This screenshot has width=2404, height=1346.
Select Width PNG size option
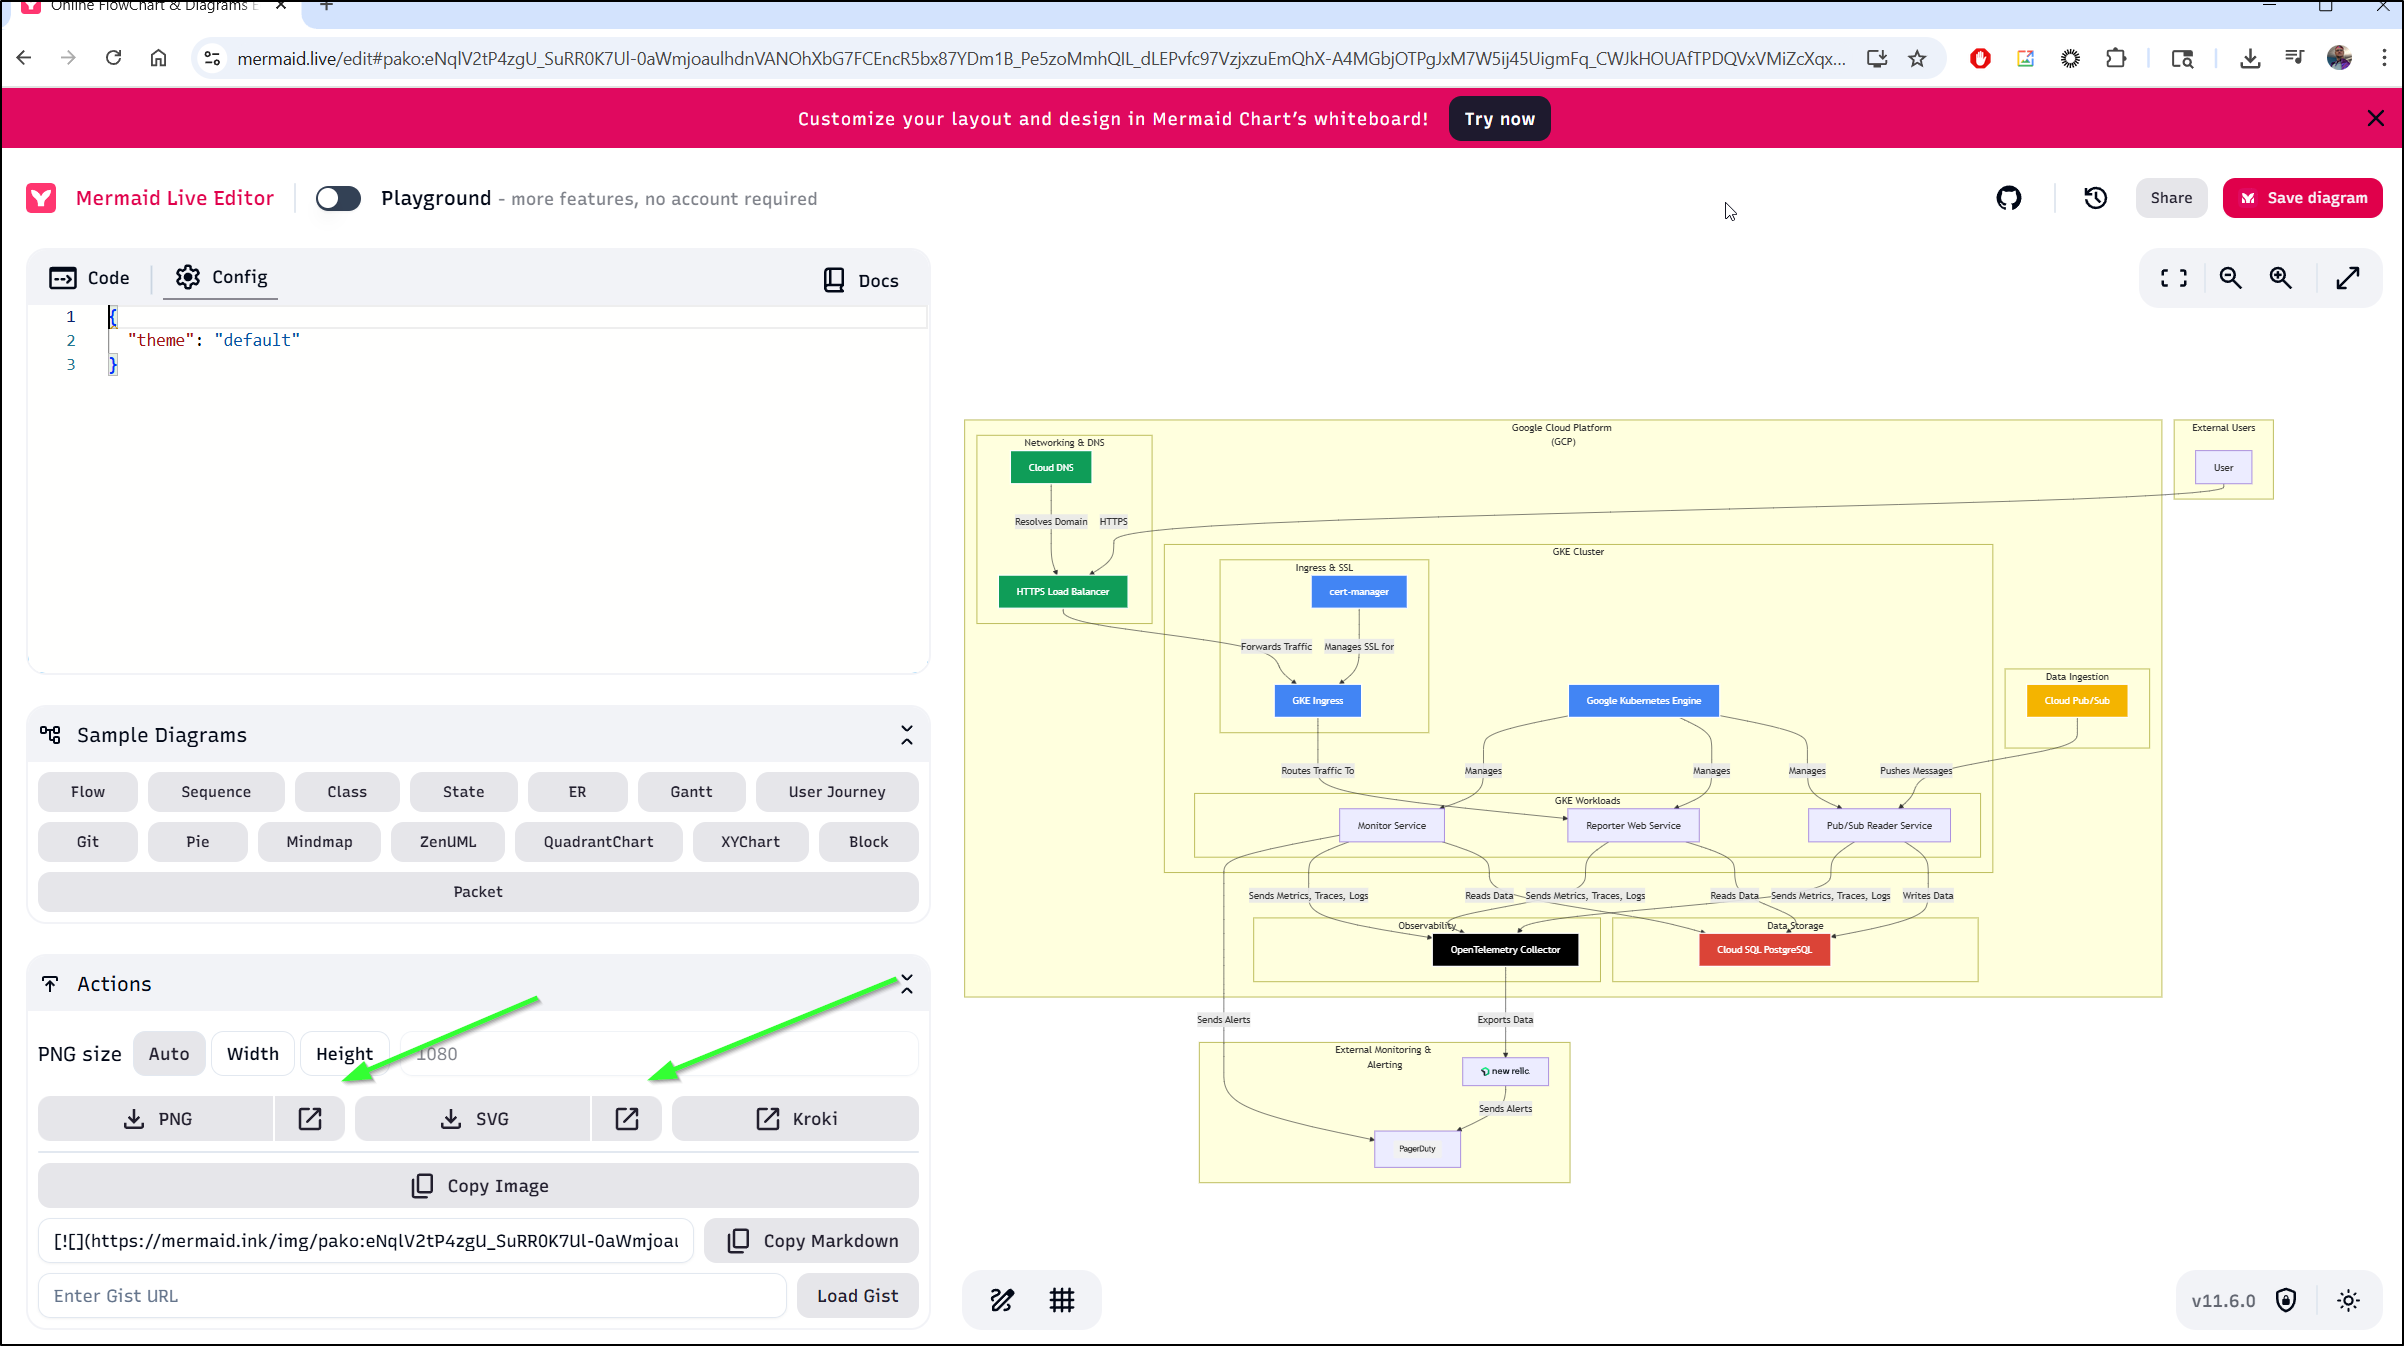coord(253,1053)
